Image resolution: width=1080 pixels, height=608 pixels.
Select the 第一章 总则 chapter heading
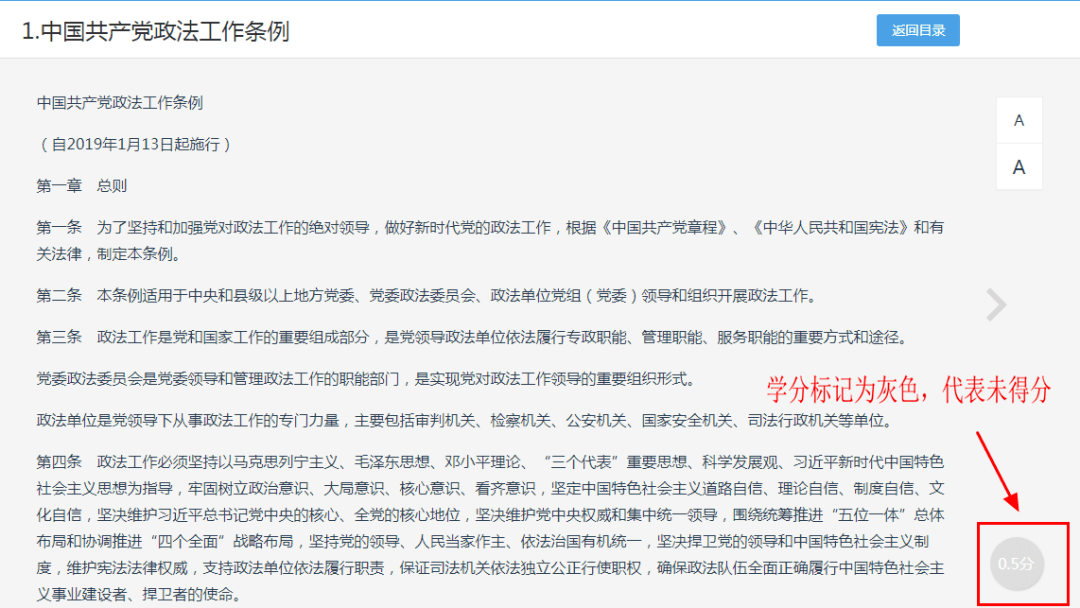pyautogui.click(x=82, y=186)
